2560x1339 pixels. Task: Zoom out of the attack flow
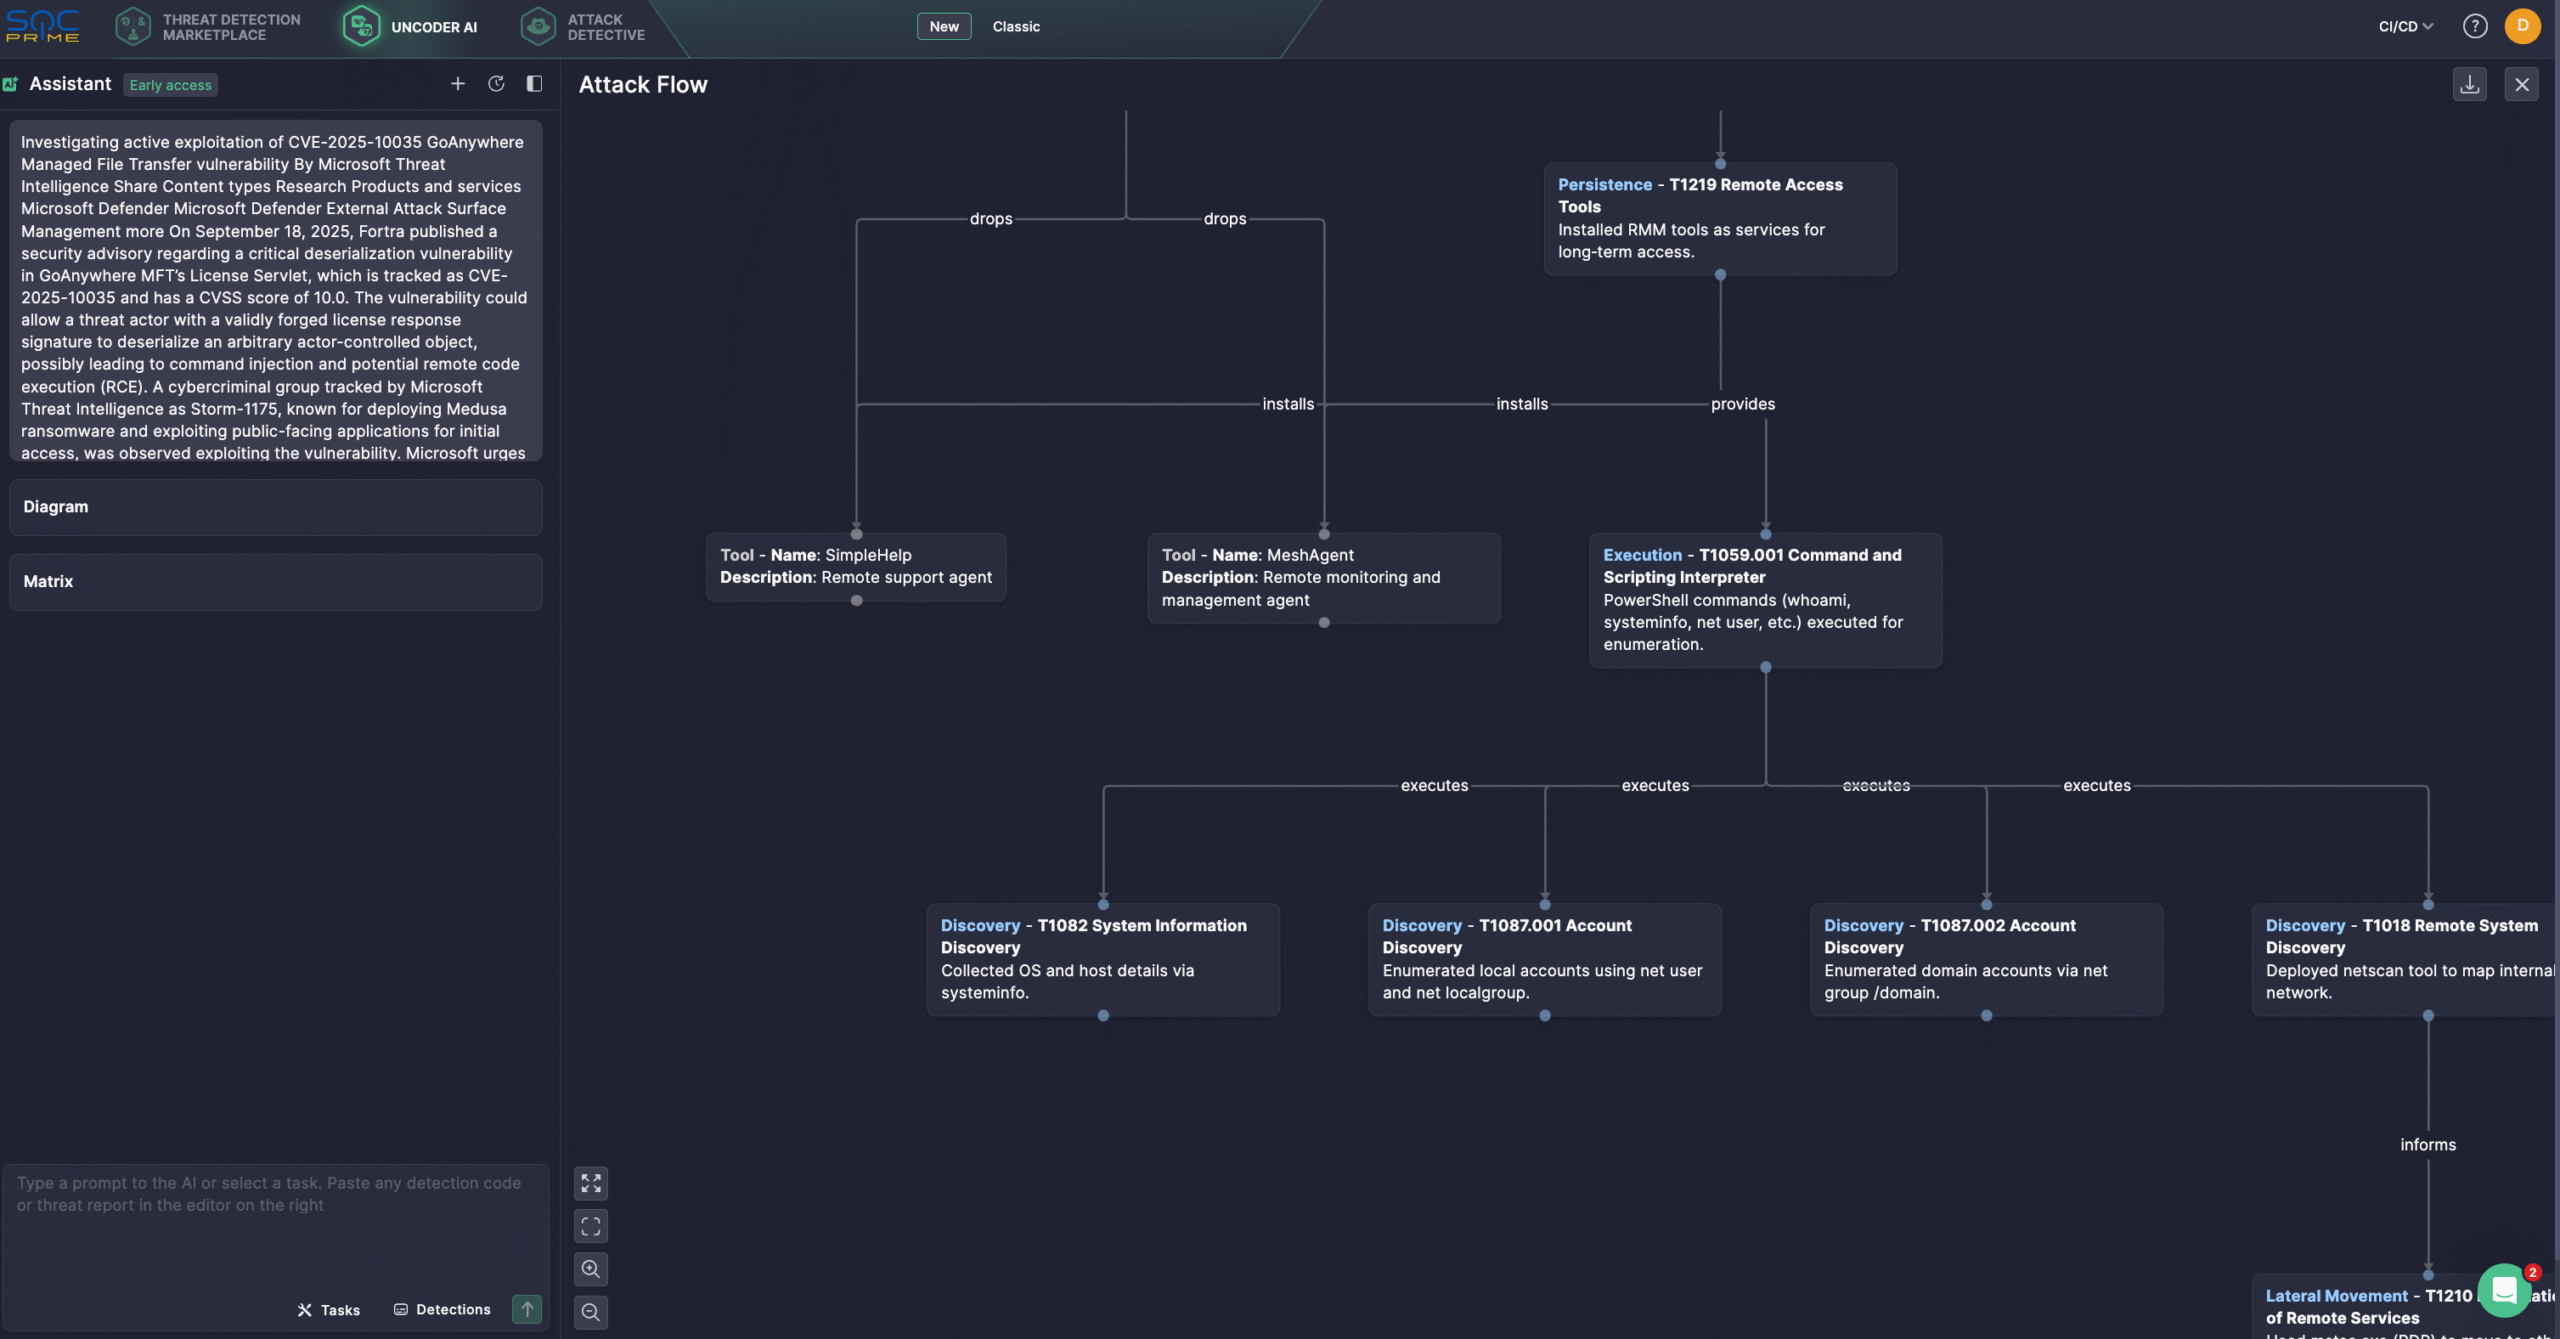[x=591, y=1312]
